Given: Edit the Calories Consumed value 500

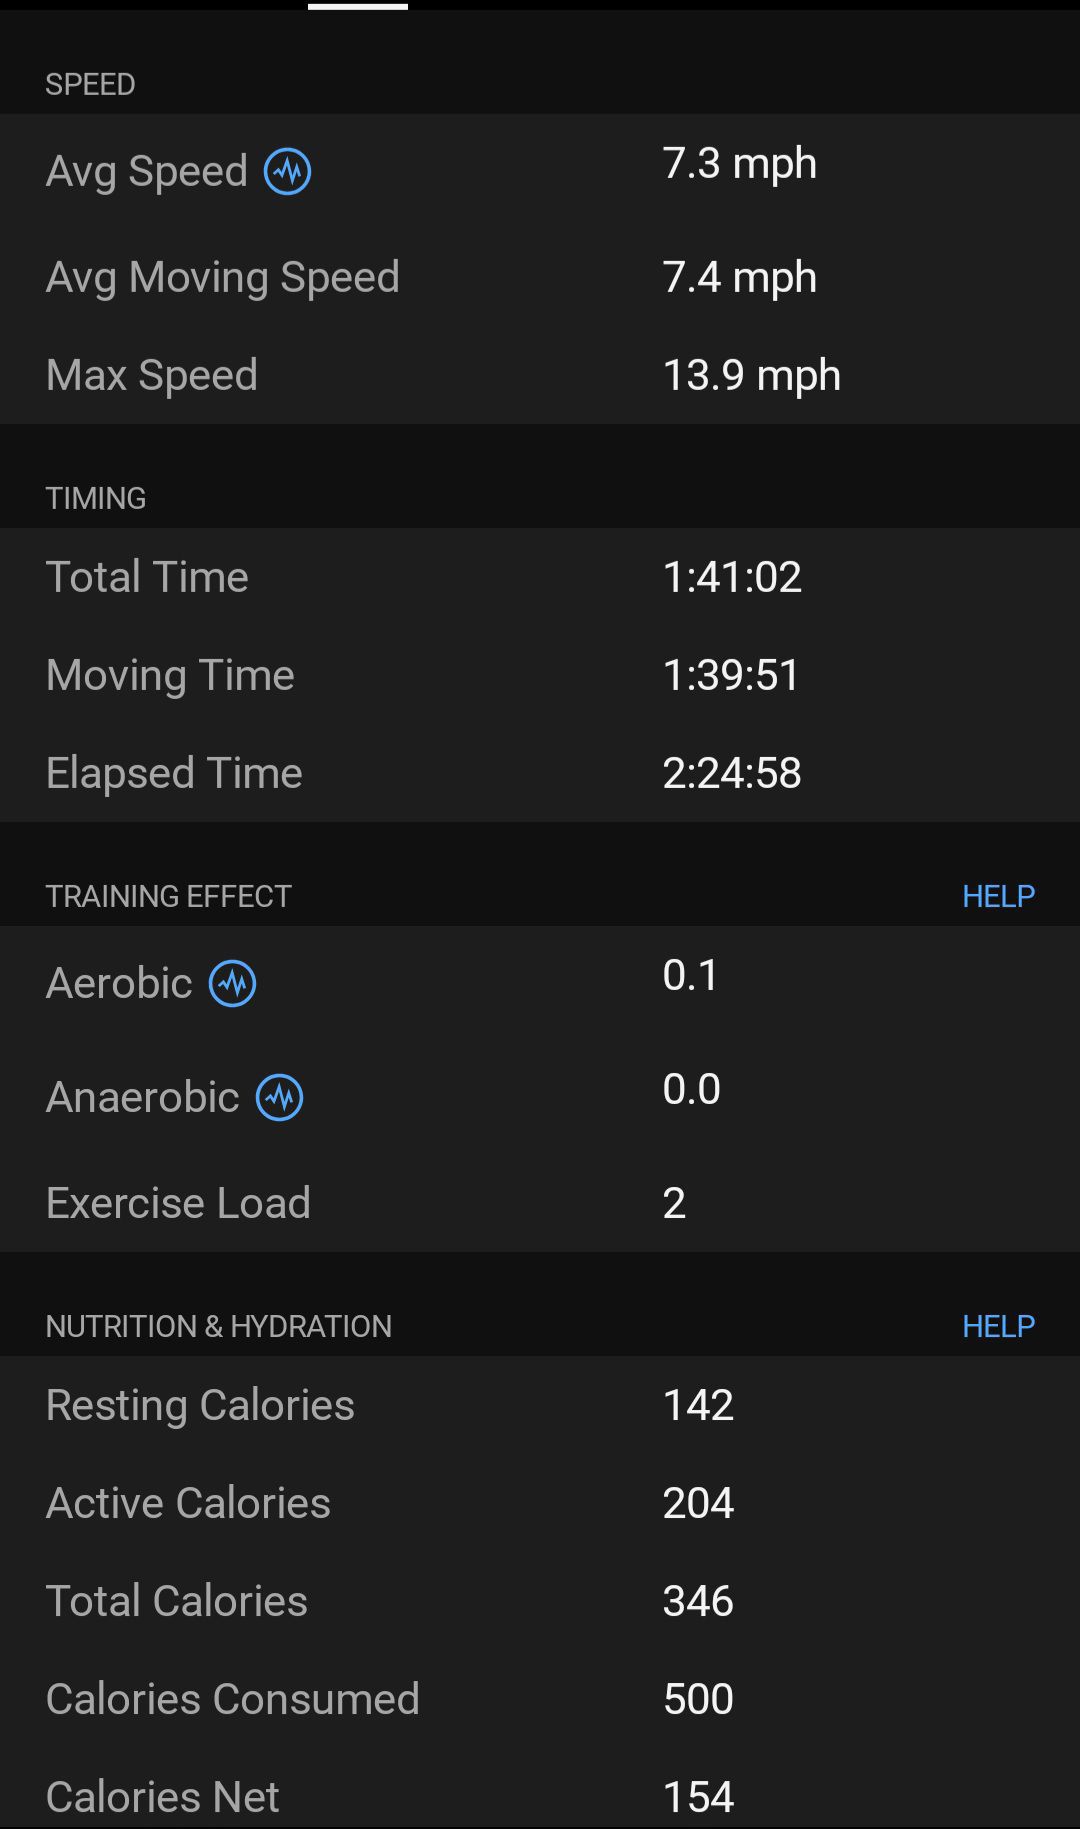Looking at the screenshot, I should [698, 1699].
